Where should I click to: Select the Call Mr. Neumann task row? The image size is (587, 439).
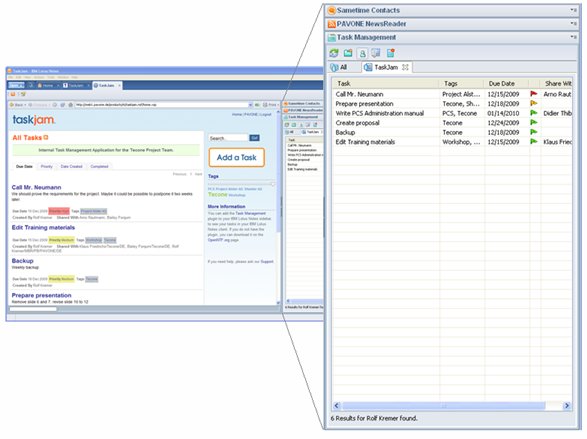(452, 94)
